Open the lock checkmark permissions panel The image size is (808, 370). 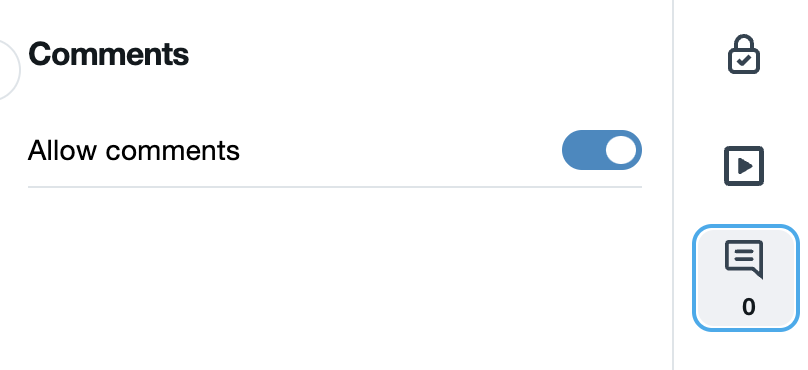tap(744, 55)
